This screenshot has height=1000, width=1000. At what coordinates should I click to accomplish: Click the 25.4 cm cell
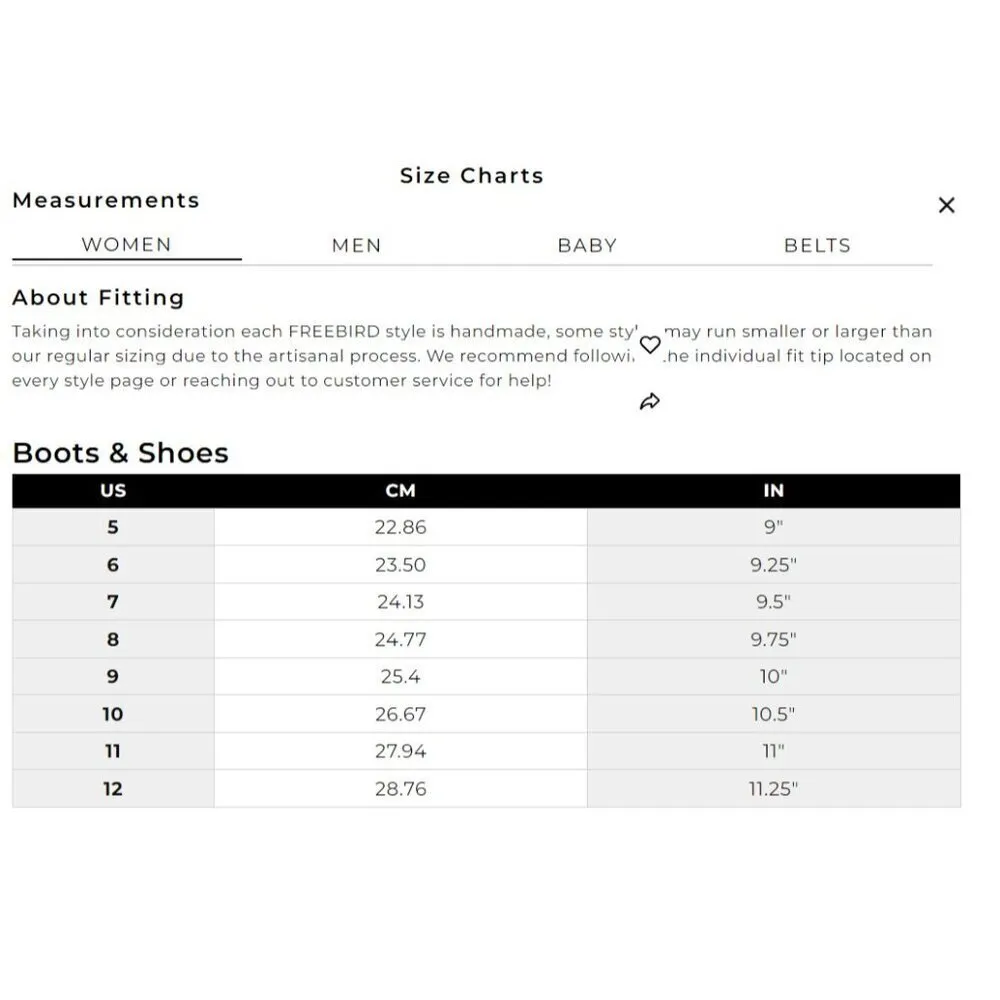click(400, 677)
